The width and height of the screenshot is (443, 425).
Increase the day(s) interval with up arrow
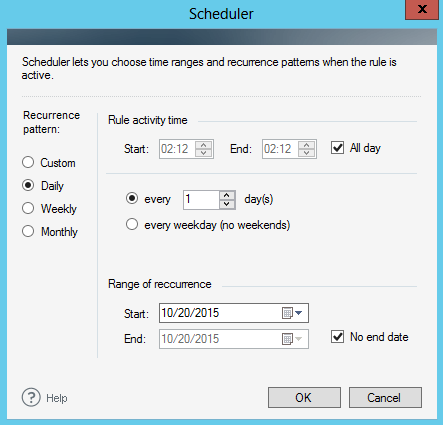227,195
